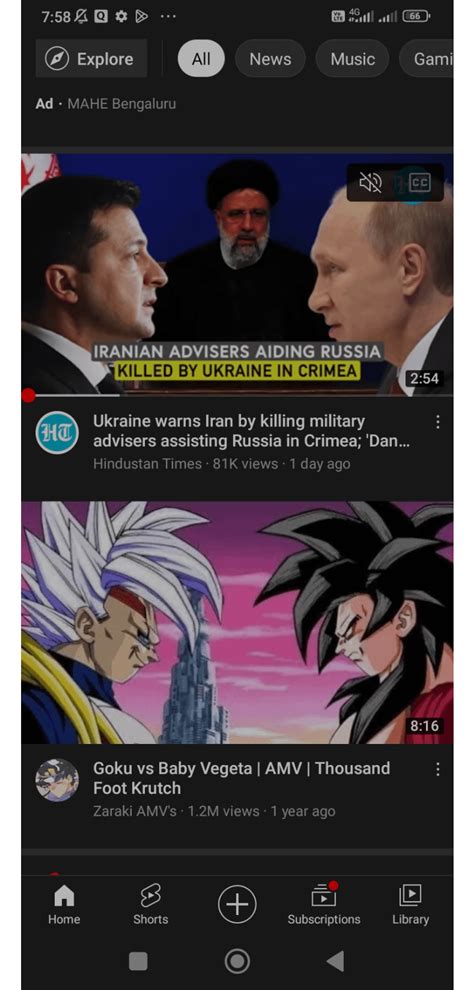Screen dimensions: 474x990
Task: Open the Ukraine warns Iran video title
Action: tap(252, 431)
